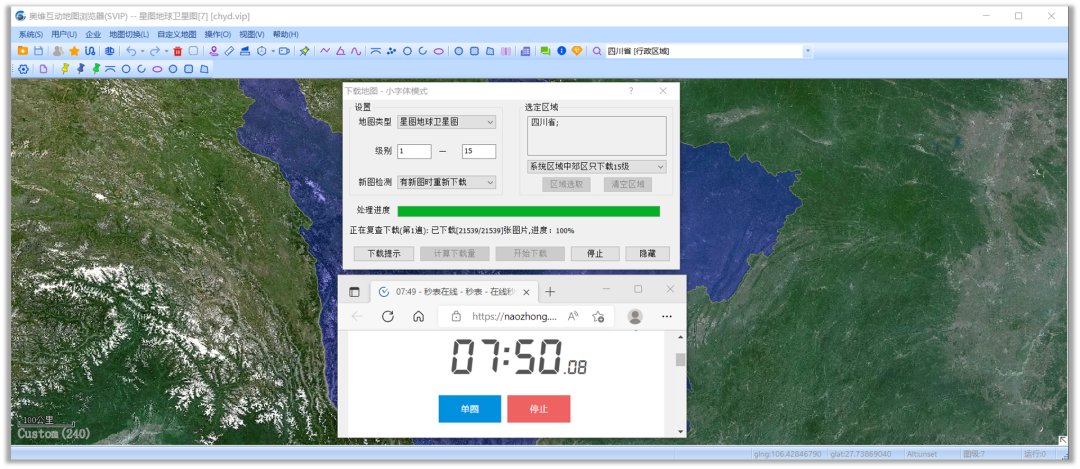Click the red trash delete icon

coord(177,51)
